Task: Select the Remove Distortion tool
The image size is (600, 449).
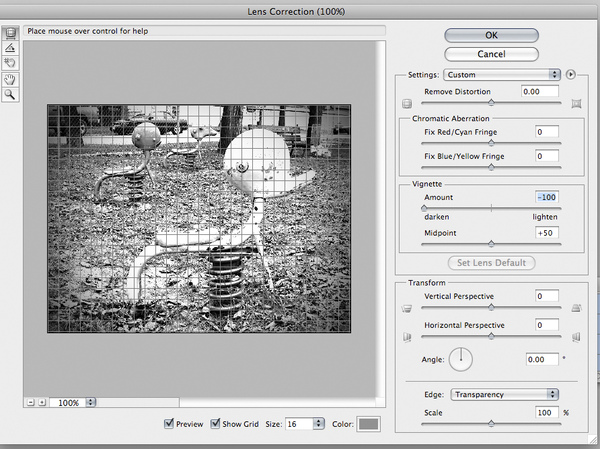Action: coord(10,33)
